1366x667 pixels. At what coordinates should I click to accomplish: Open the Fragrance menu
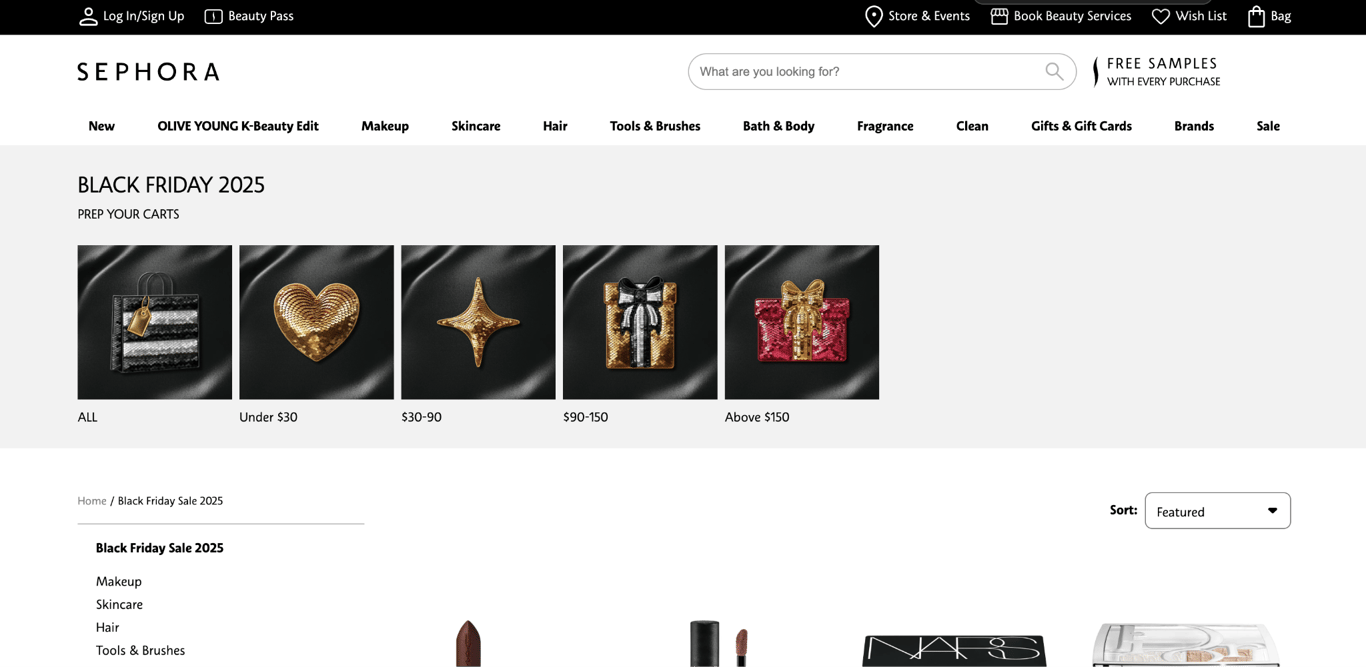click(x=885, y=126)
